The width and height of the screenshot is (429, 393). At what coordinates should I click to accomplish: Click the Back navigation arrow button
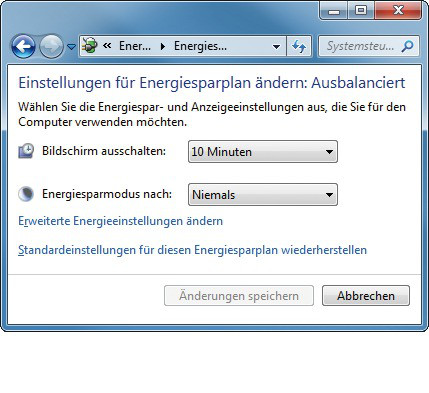tap(23, 46)
